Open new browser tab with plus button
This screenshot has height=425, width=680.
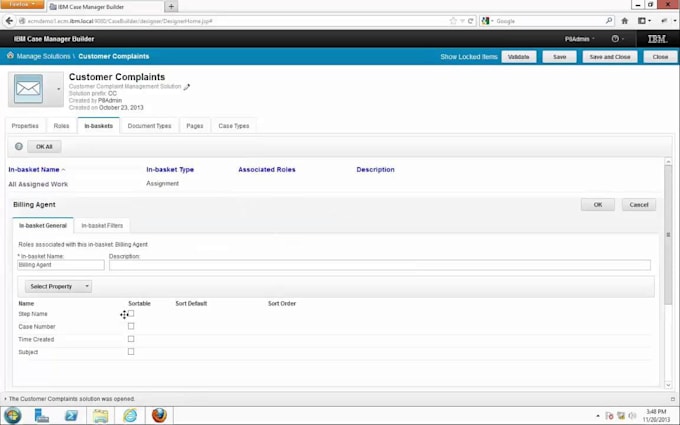click(x=171, y=7)
